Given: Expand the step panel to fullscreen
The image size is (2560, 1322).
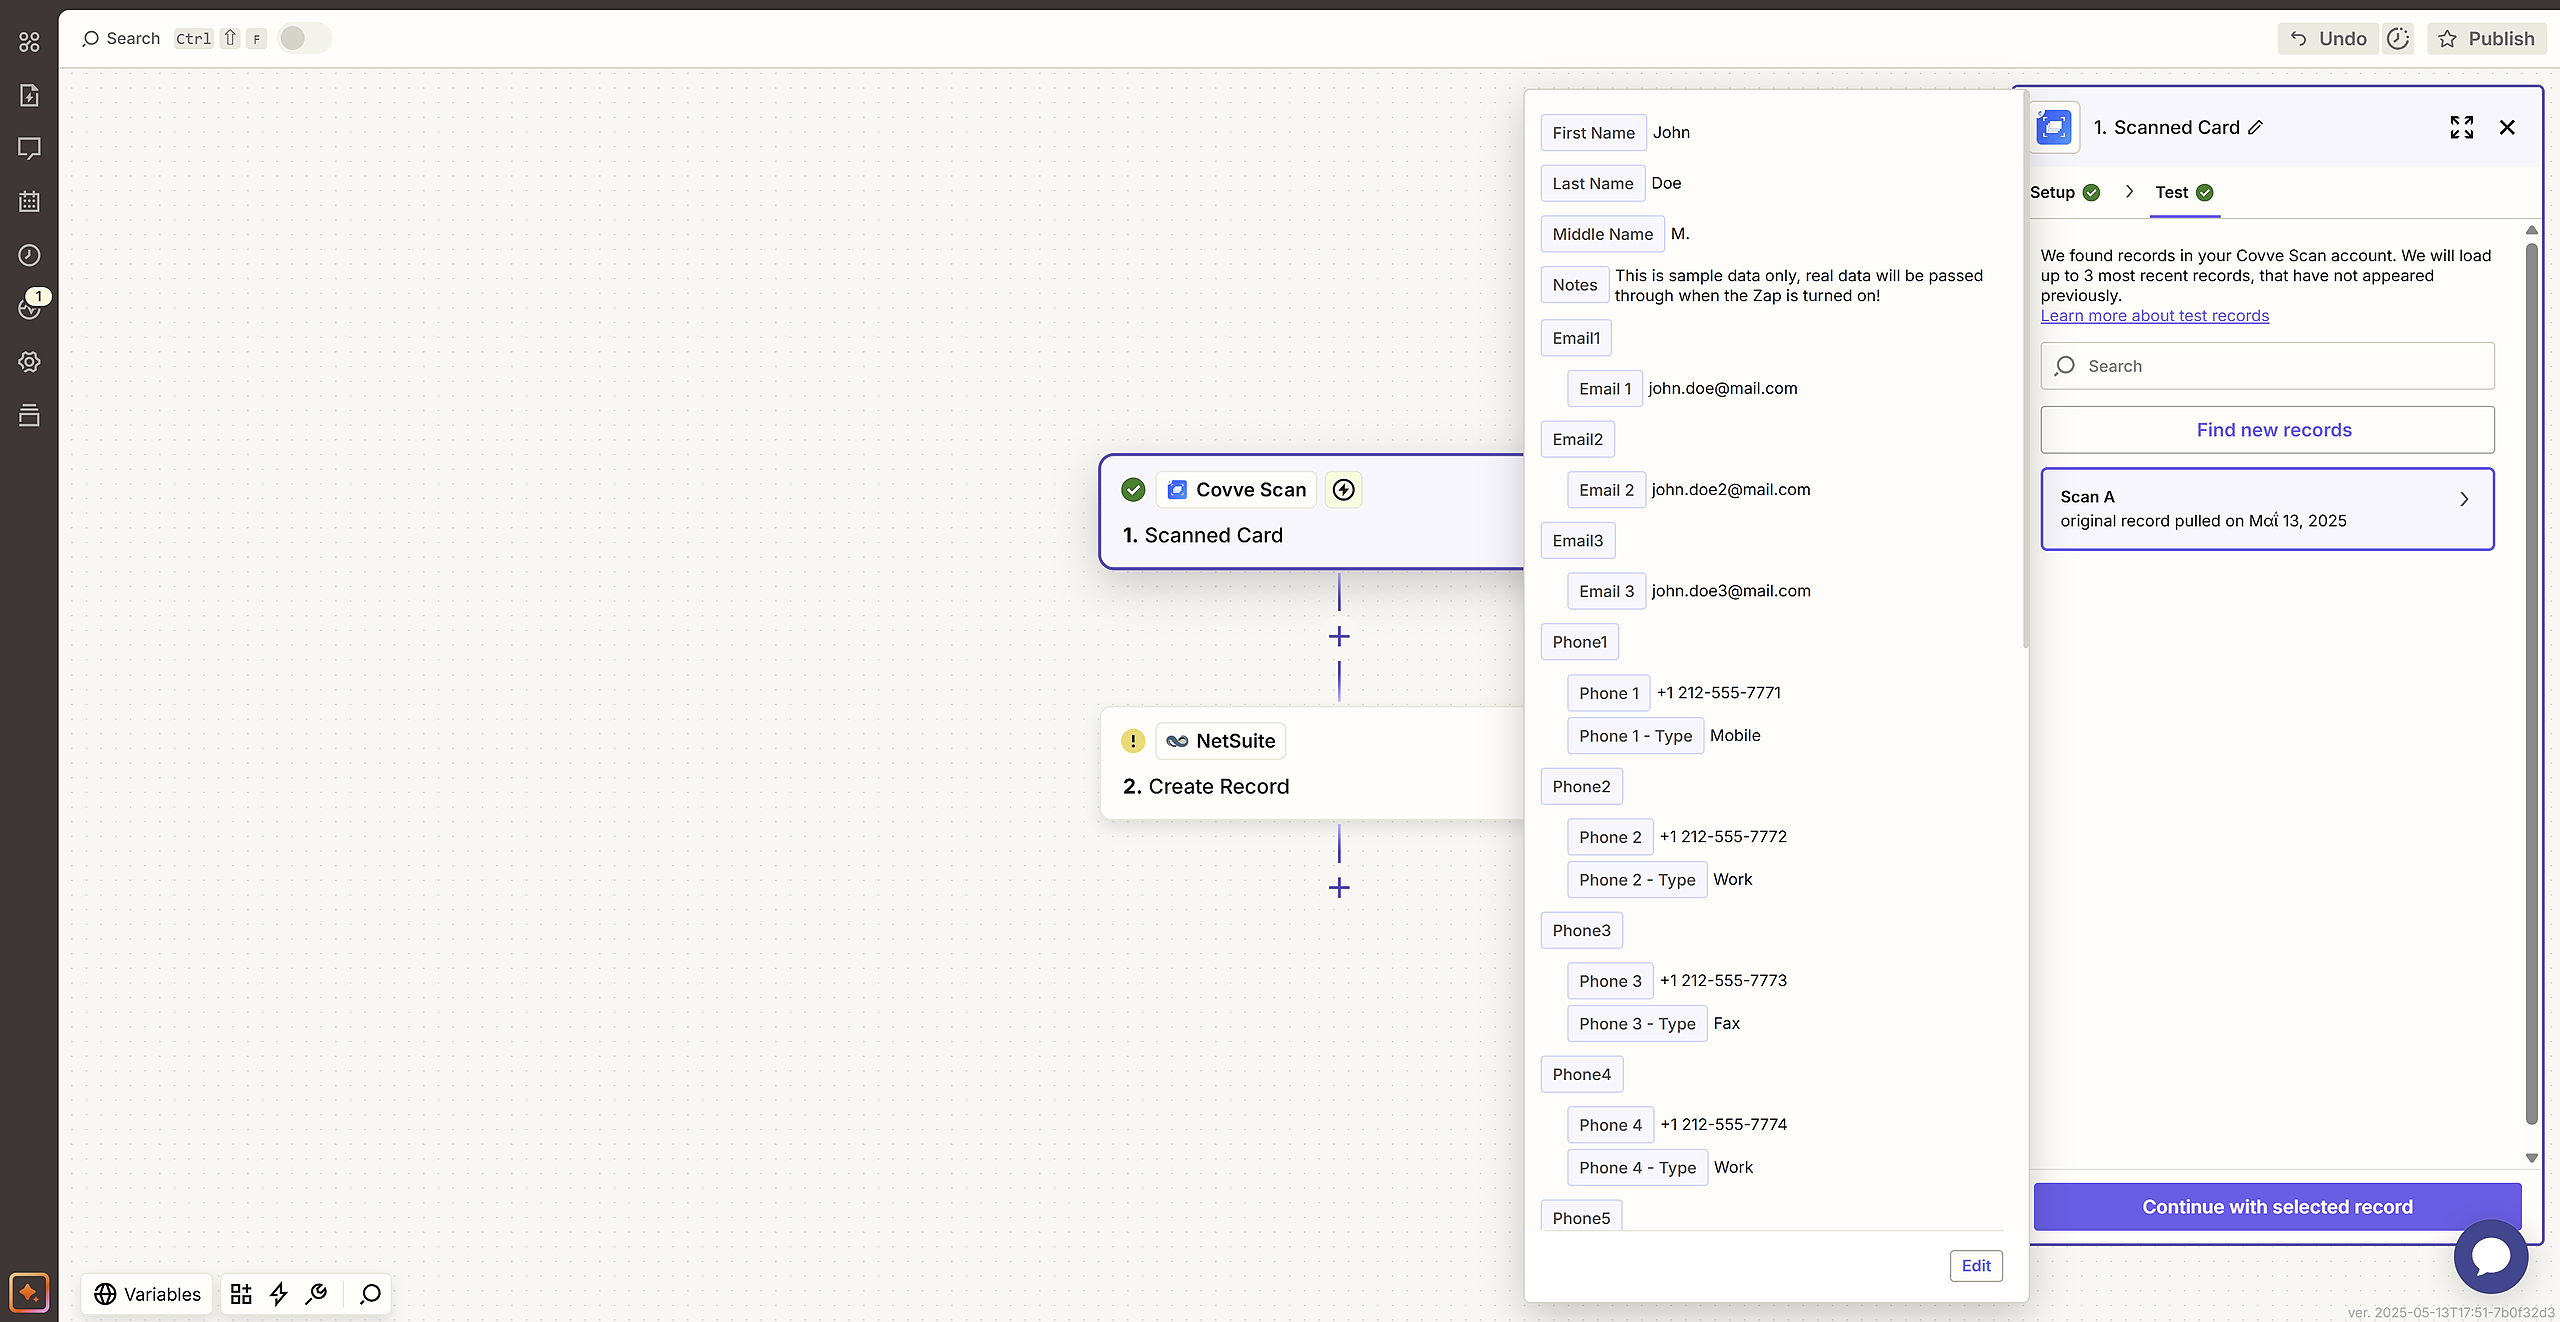Looking at the screenshot, I should click(x=2461, y=128).
